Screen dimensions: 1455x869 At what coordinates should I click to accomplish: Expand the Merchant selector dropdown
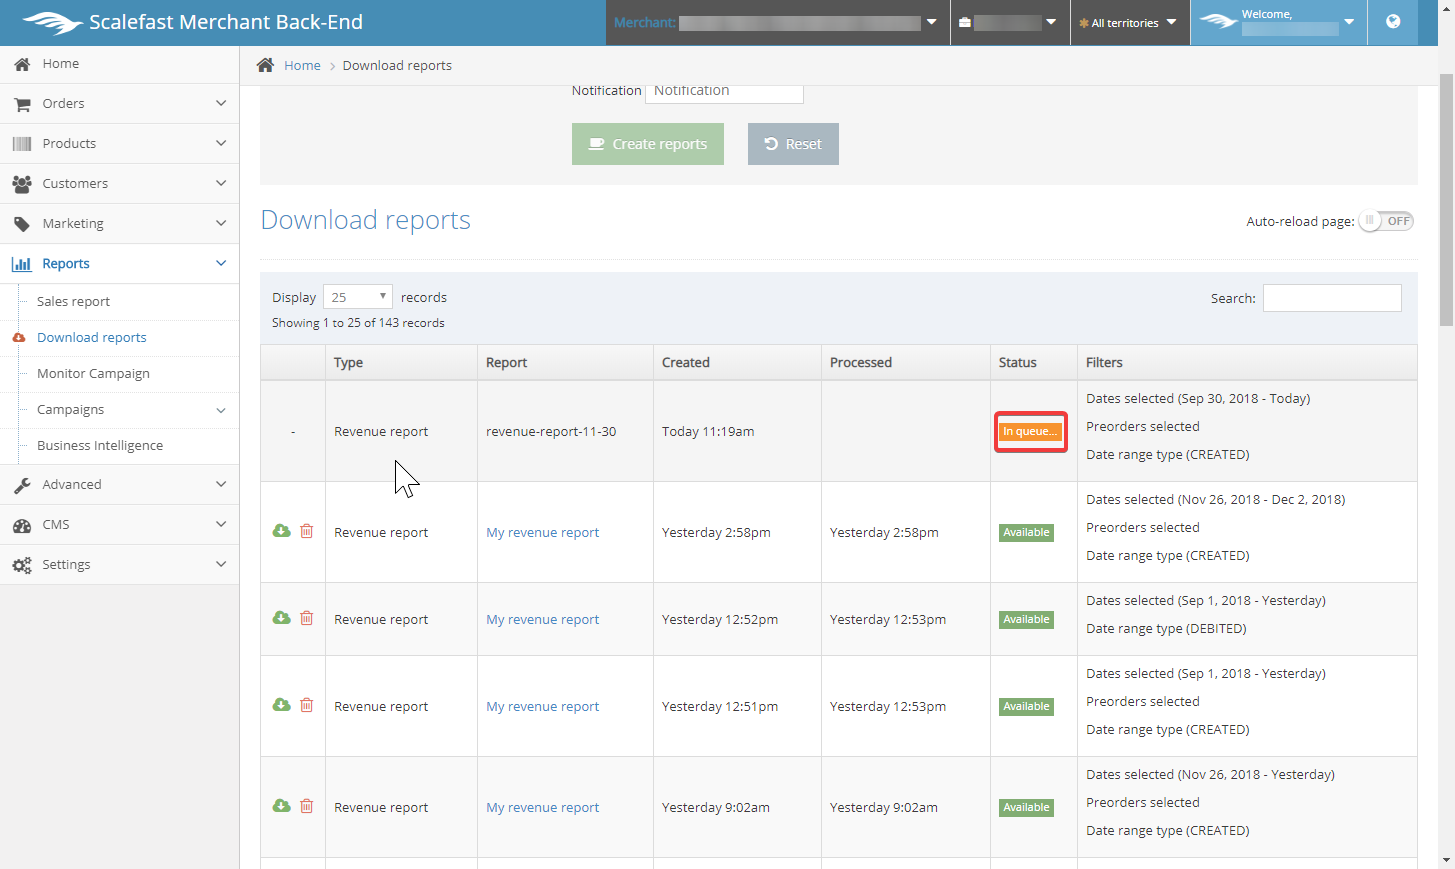tap(931, 22)
